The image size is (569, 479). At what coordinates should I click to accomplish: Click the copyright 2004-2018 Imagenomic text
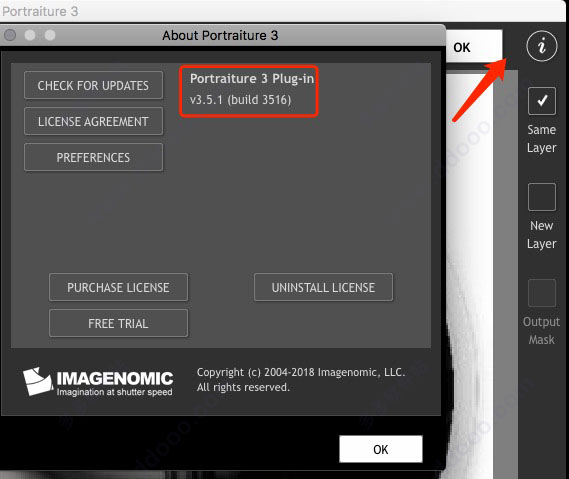click(301, 372)
